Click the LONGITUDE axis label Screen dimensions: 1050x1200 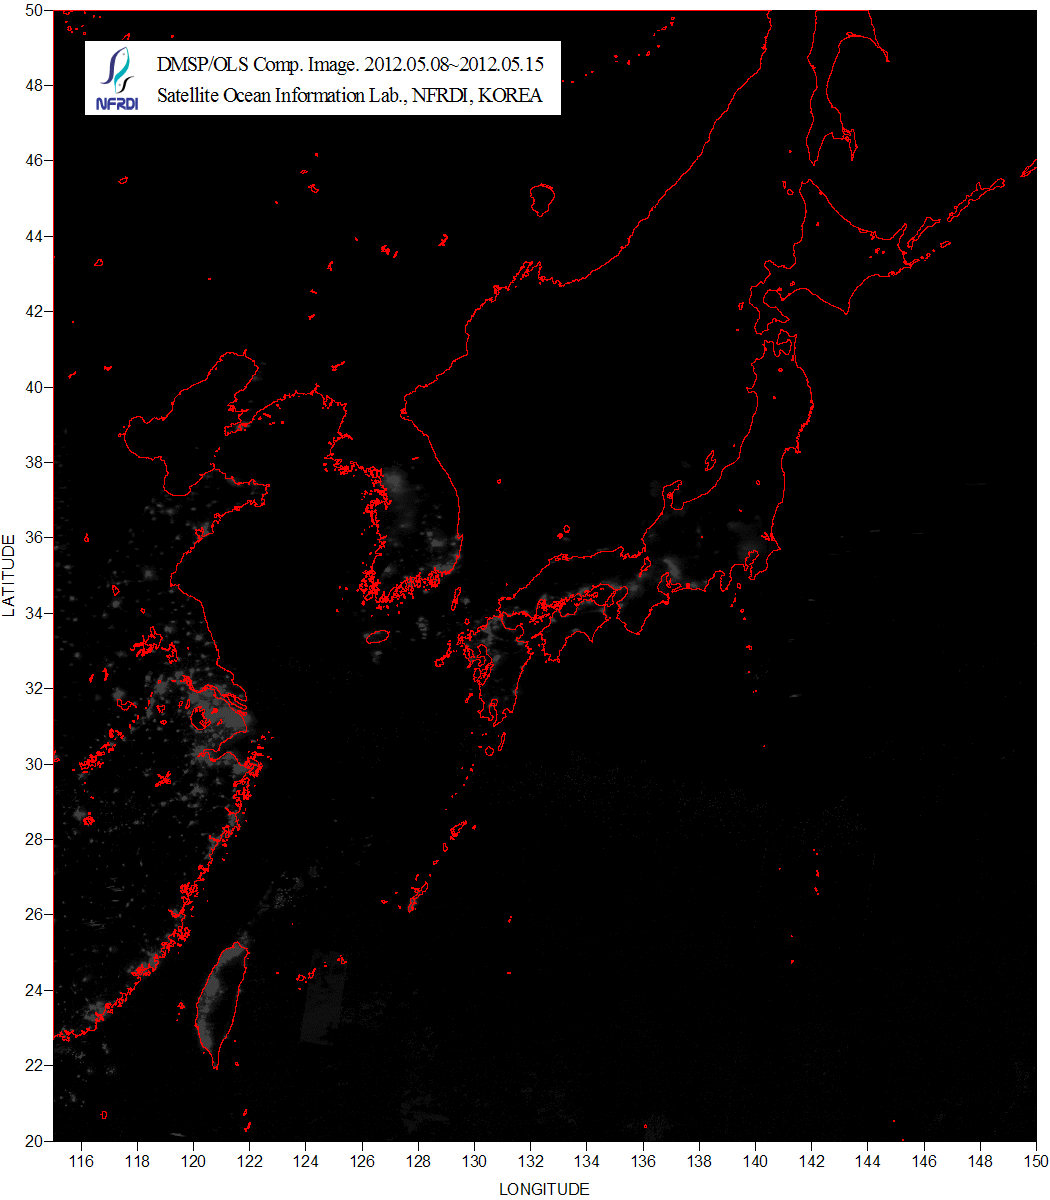coord(544,1189)
